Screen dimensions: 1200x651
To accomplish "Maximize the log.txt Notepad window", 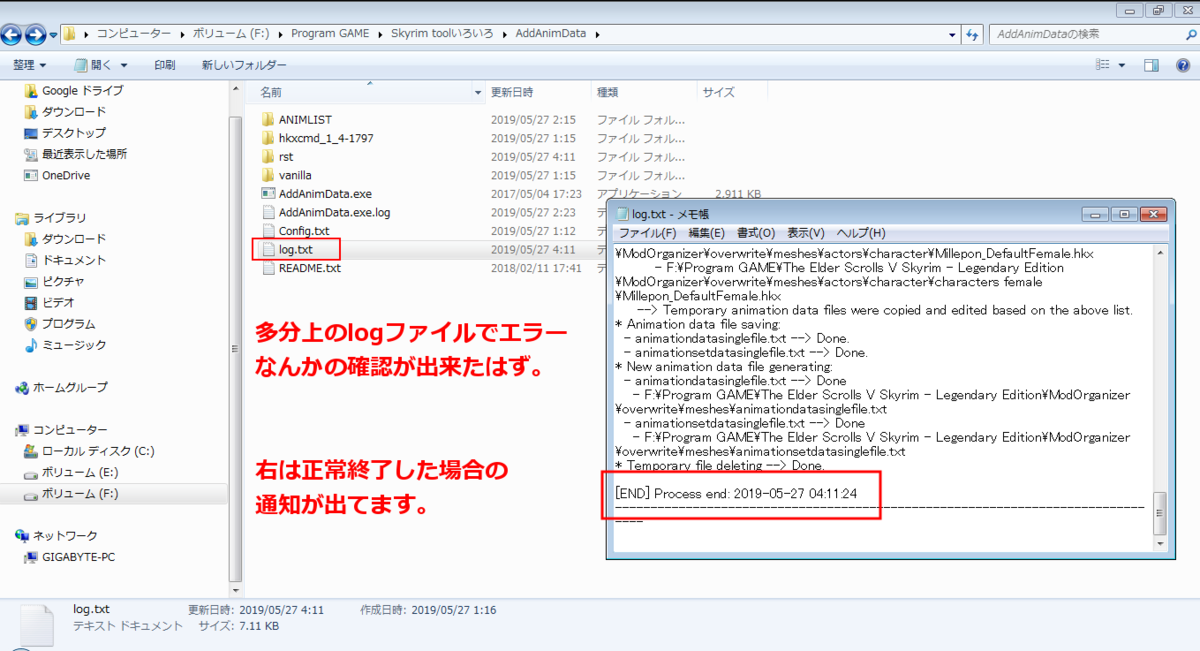I will coord(1124,213).
